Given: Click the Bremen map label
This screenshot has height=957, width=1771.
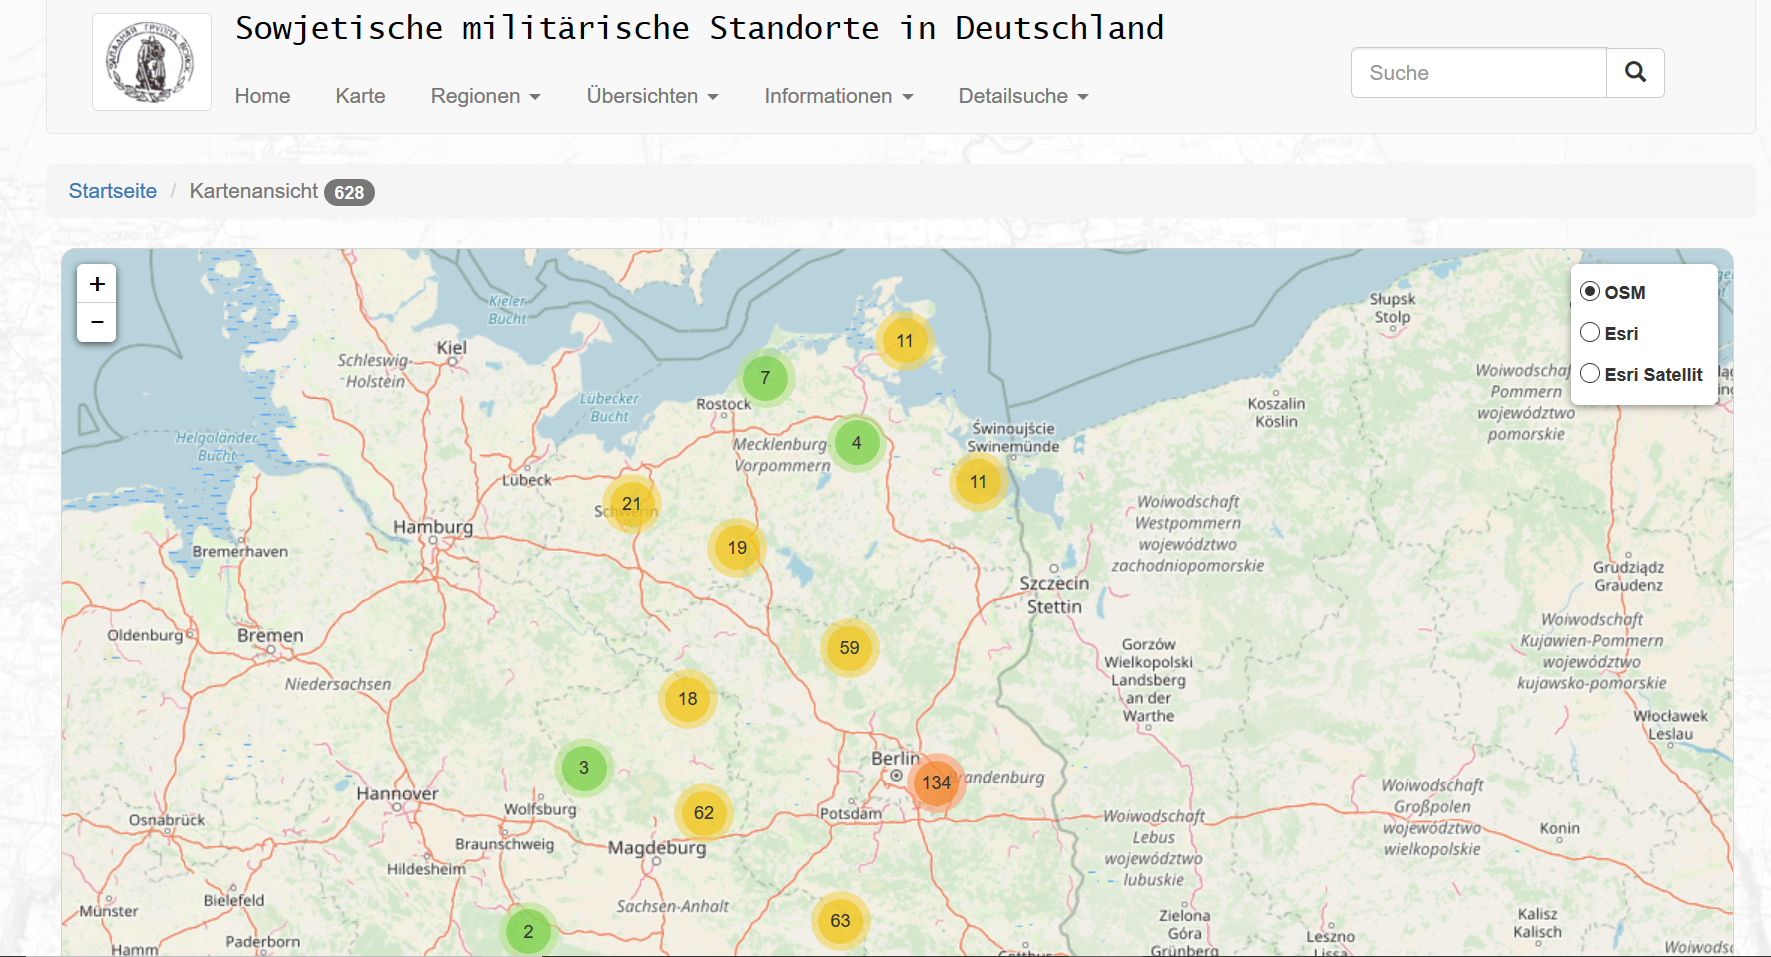Looking at the screenshot, I should click(x=270, y=636).
